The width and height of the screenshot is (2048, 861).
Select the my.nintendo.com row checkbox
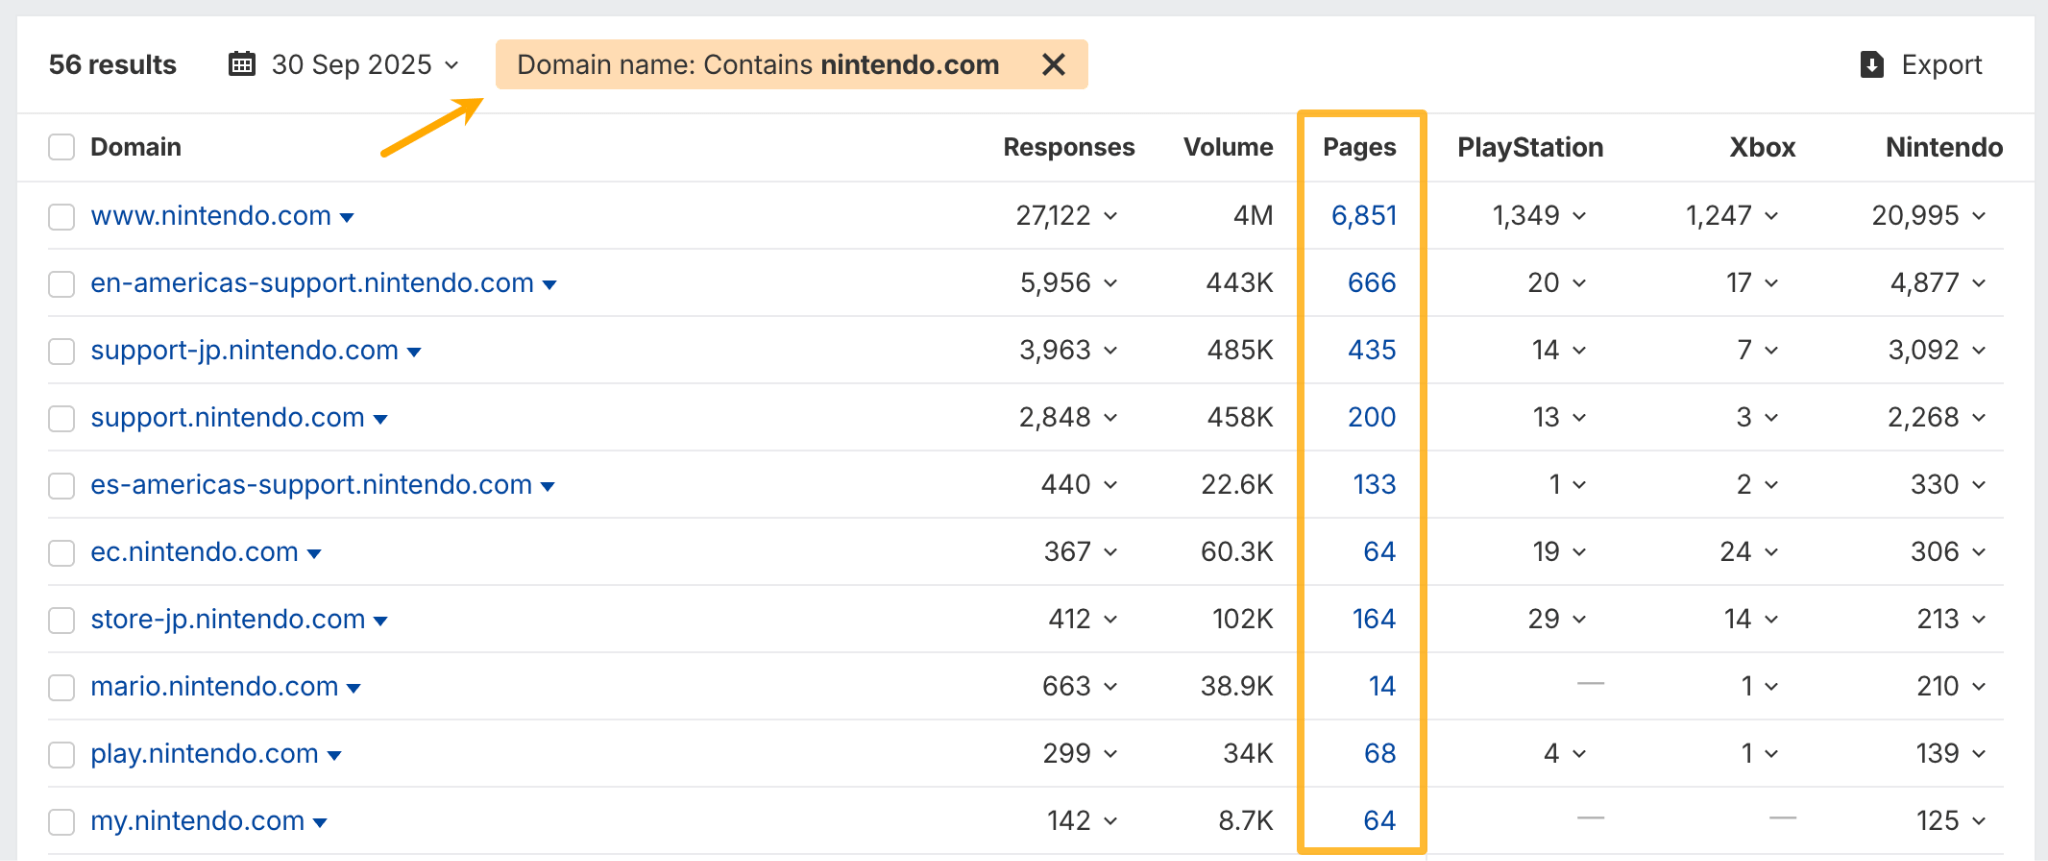pos(62,822)
